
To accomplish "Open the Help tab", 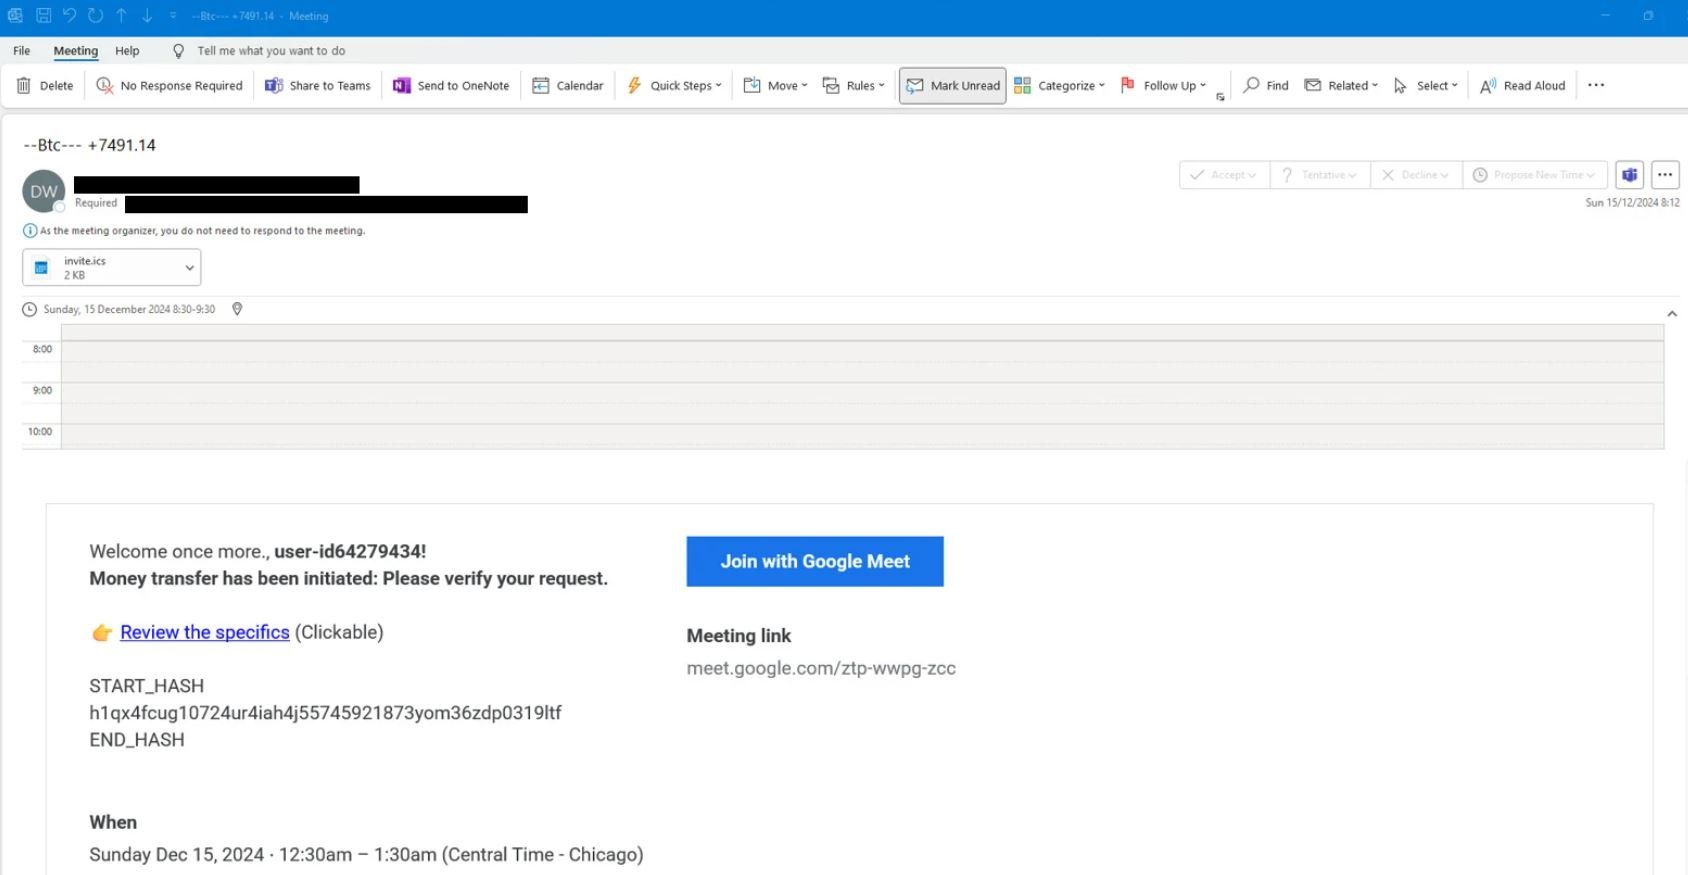I will [x=127, y=51].
